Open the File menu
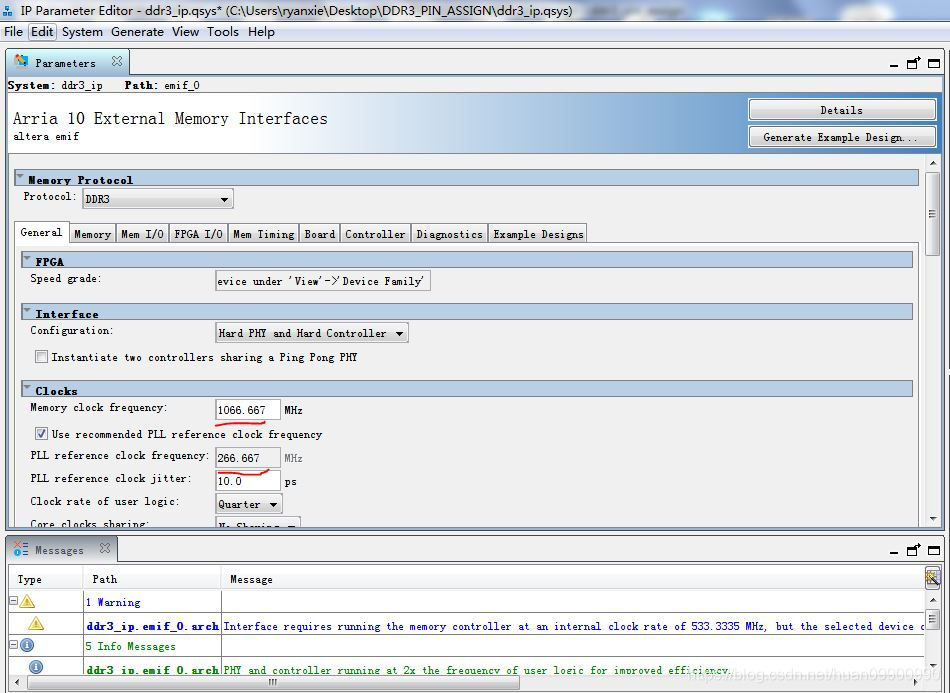The width and height of the screenshot is (950, 693). click(x=13, y=32)
